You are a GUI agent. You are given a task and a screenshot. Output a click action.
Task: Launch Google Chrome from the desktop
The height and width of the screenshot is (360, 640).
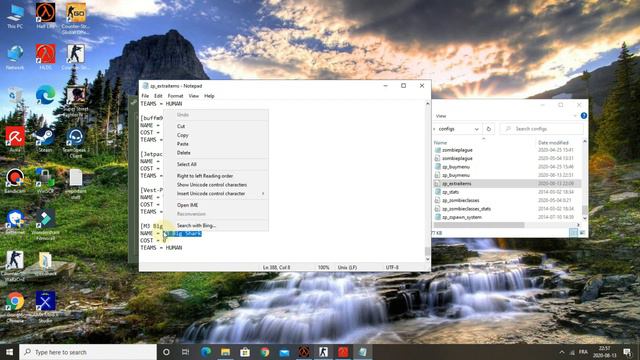(x=15, y=306)
